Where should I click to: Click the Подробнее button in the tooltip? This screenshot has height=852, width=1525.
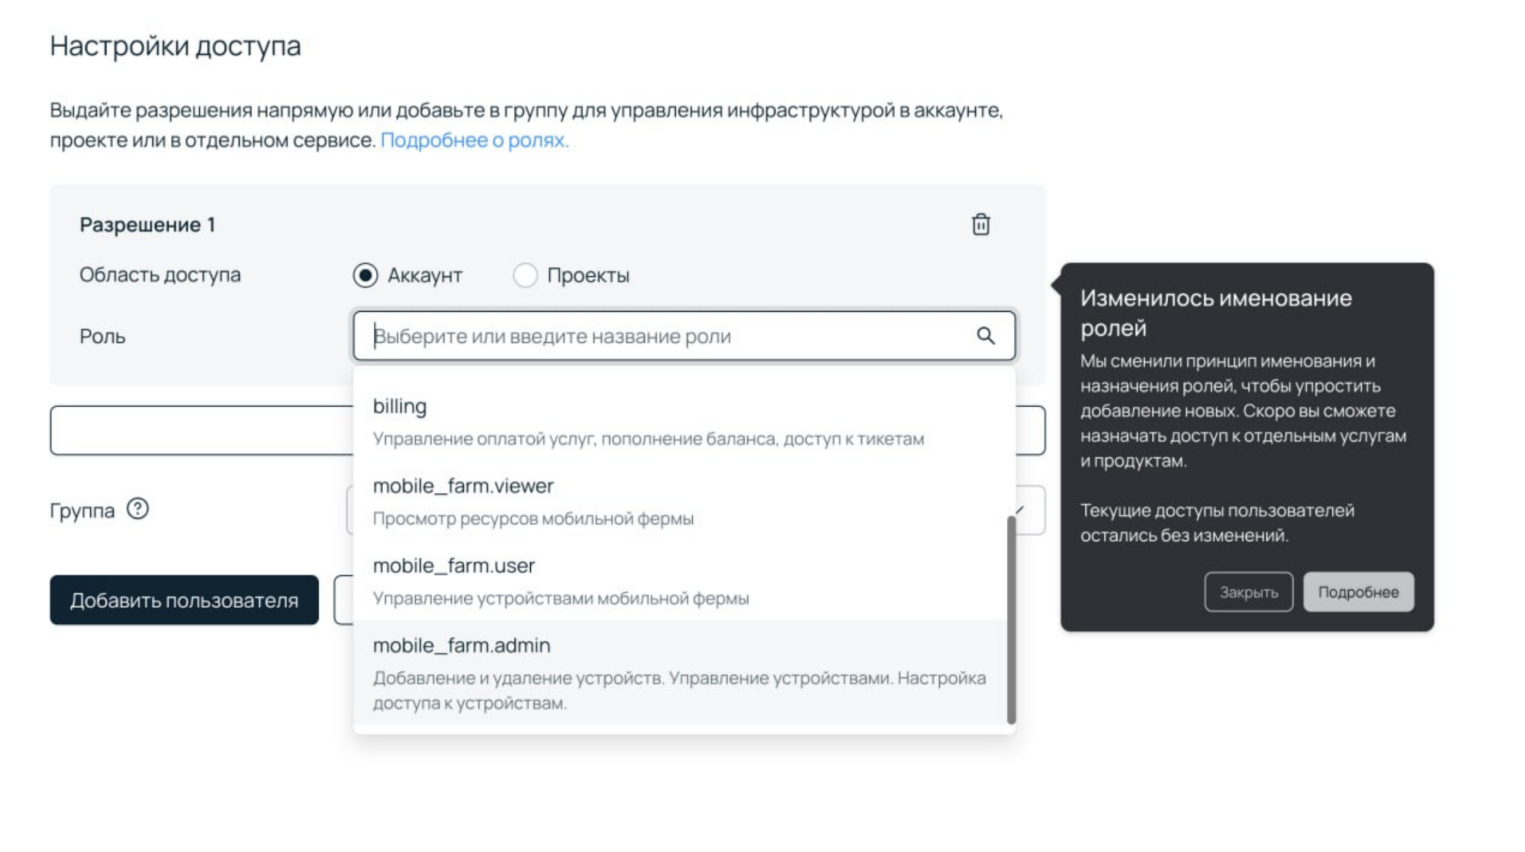tap(1358, 592)
